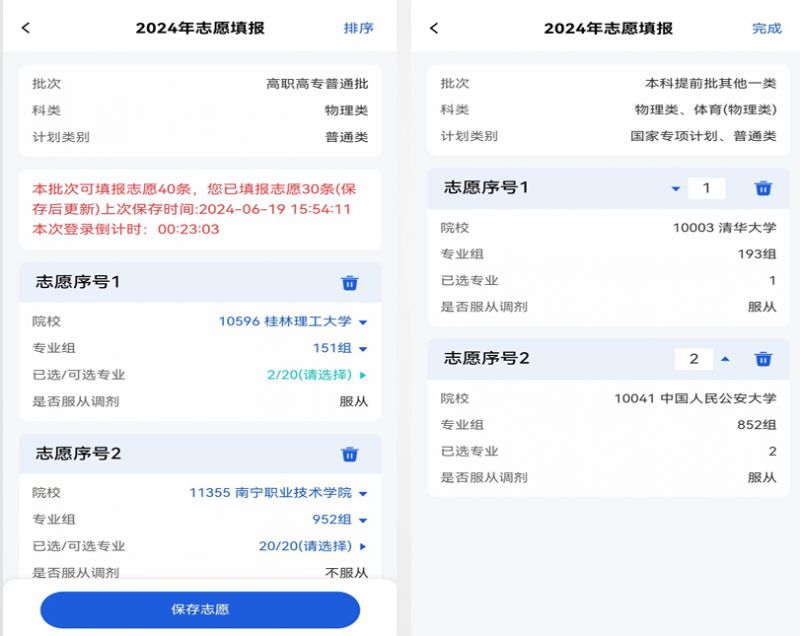Edit order number field showing 2

pyautogui.click(x=694, y=359)
